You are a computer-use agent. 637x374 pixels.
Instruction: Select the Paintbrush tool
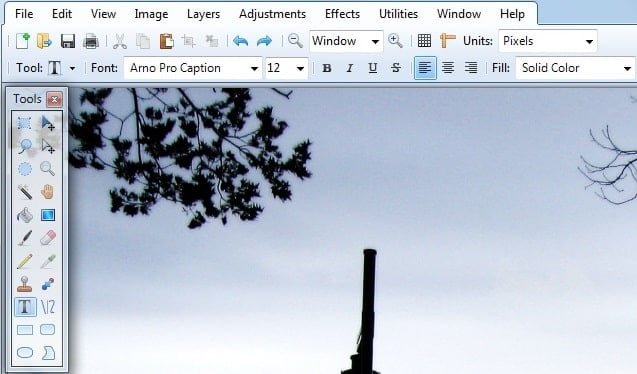pyautogui.click(x=25, y=238)
